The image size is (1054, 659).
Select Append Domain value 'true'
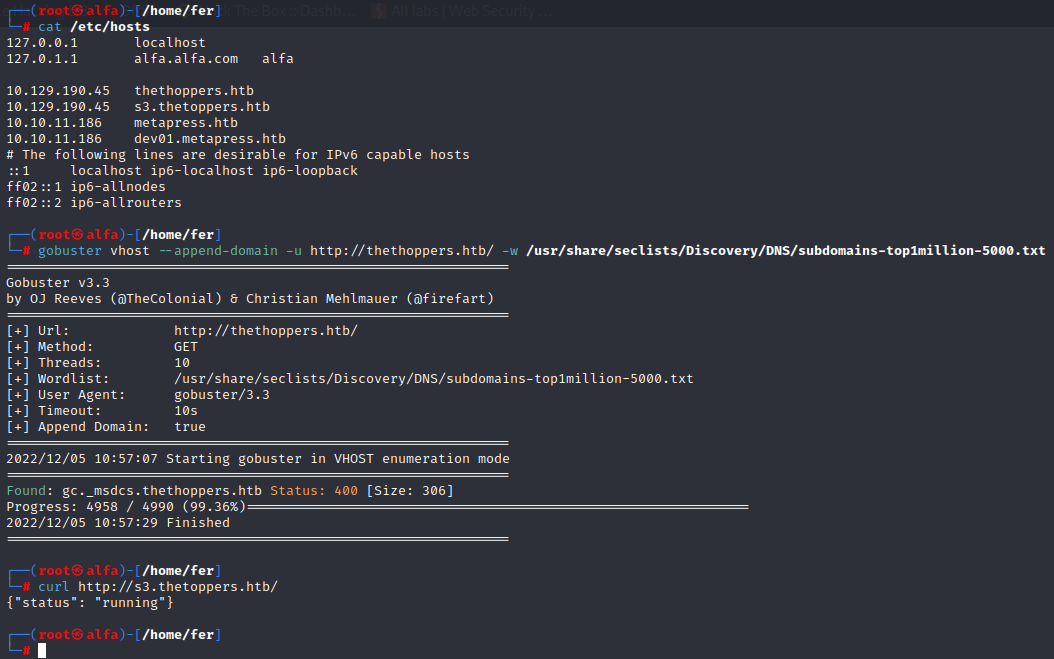point(190,427)
